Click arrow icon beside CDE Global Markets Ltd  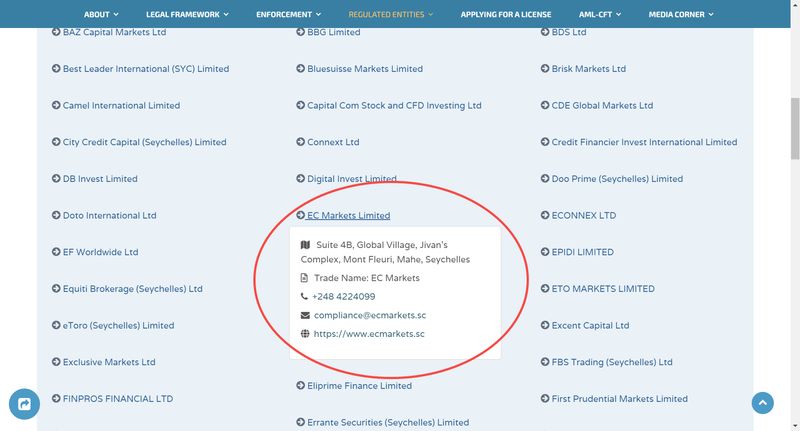tap(545, 105)
